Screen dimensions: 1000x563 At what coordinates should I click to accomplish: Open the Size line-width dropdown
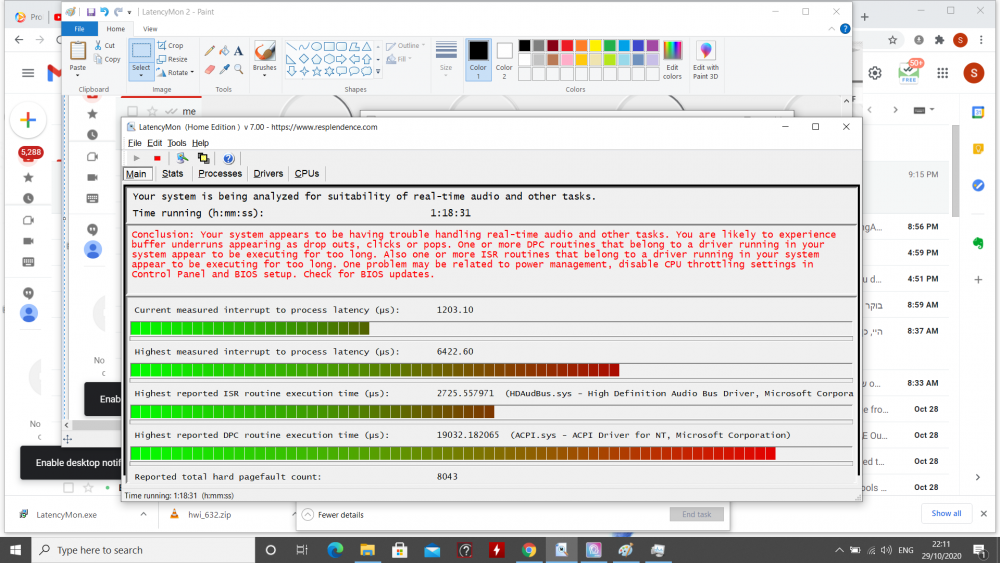(x=446, y=59)
